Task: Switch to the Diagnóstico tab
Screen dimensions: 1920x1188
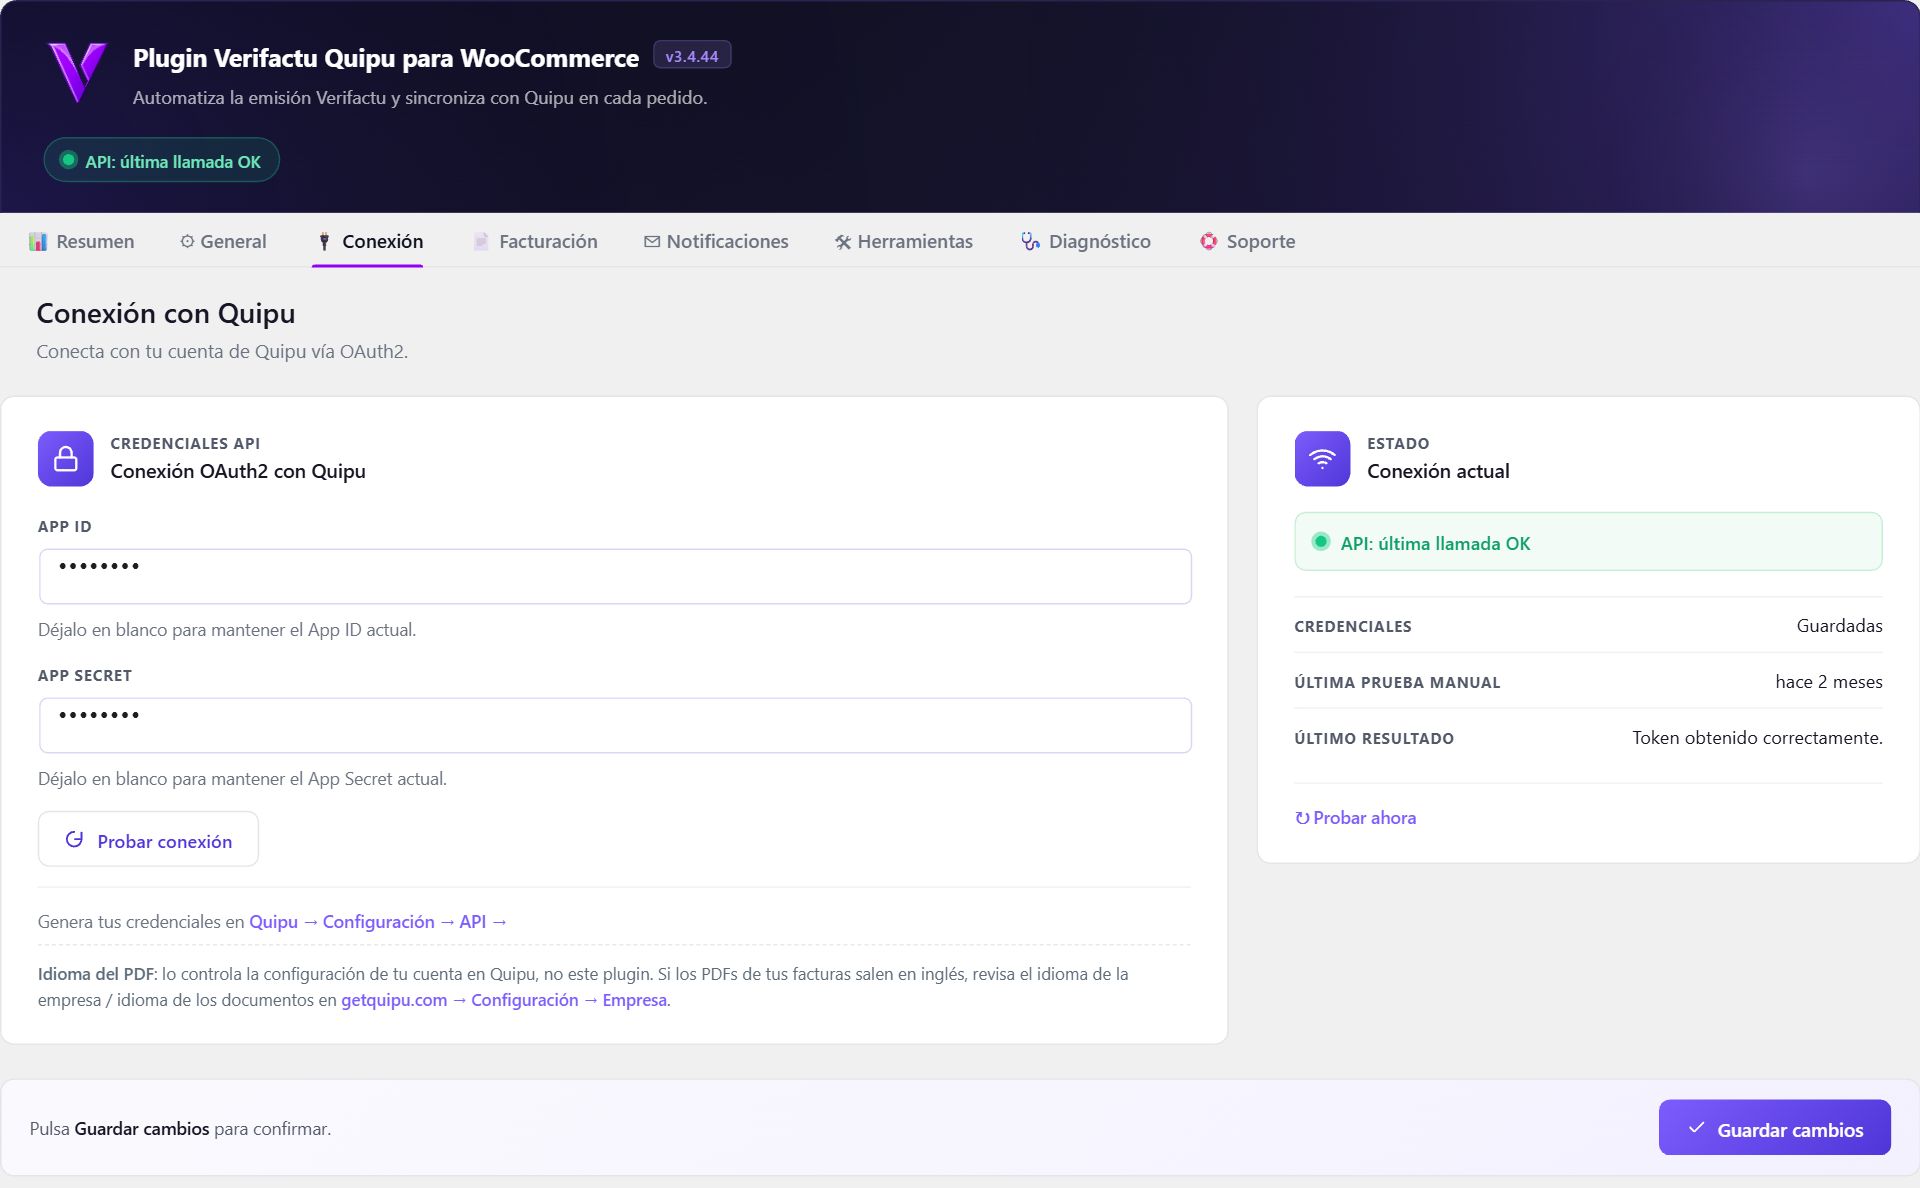Action: point(1086,241)
